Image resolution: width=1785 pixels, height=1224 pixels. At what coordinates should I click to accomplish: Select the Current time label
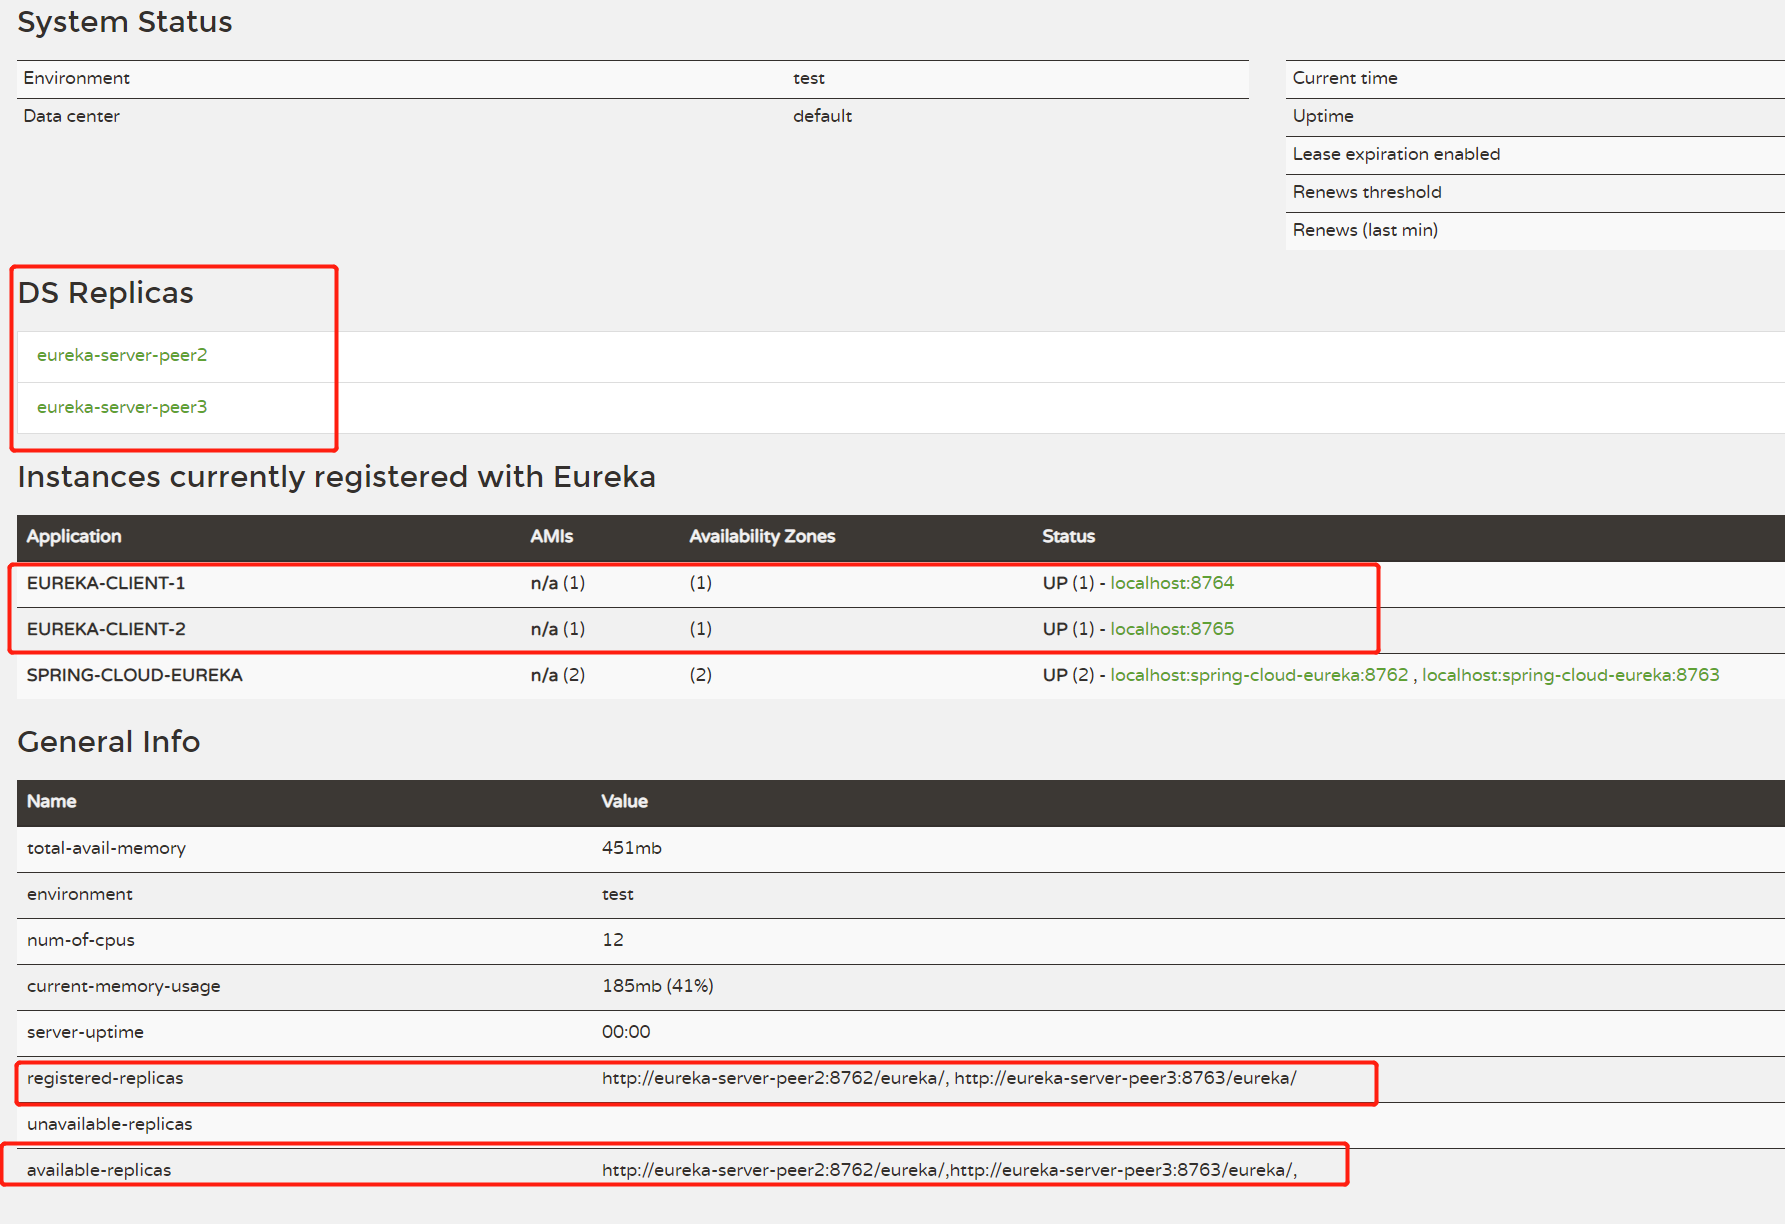tap(1345, 78)
